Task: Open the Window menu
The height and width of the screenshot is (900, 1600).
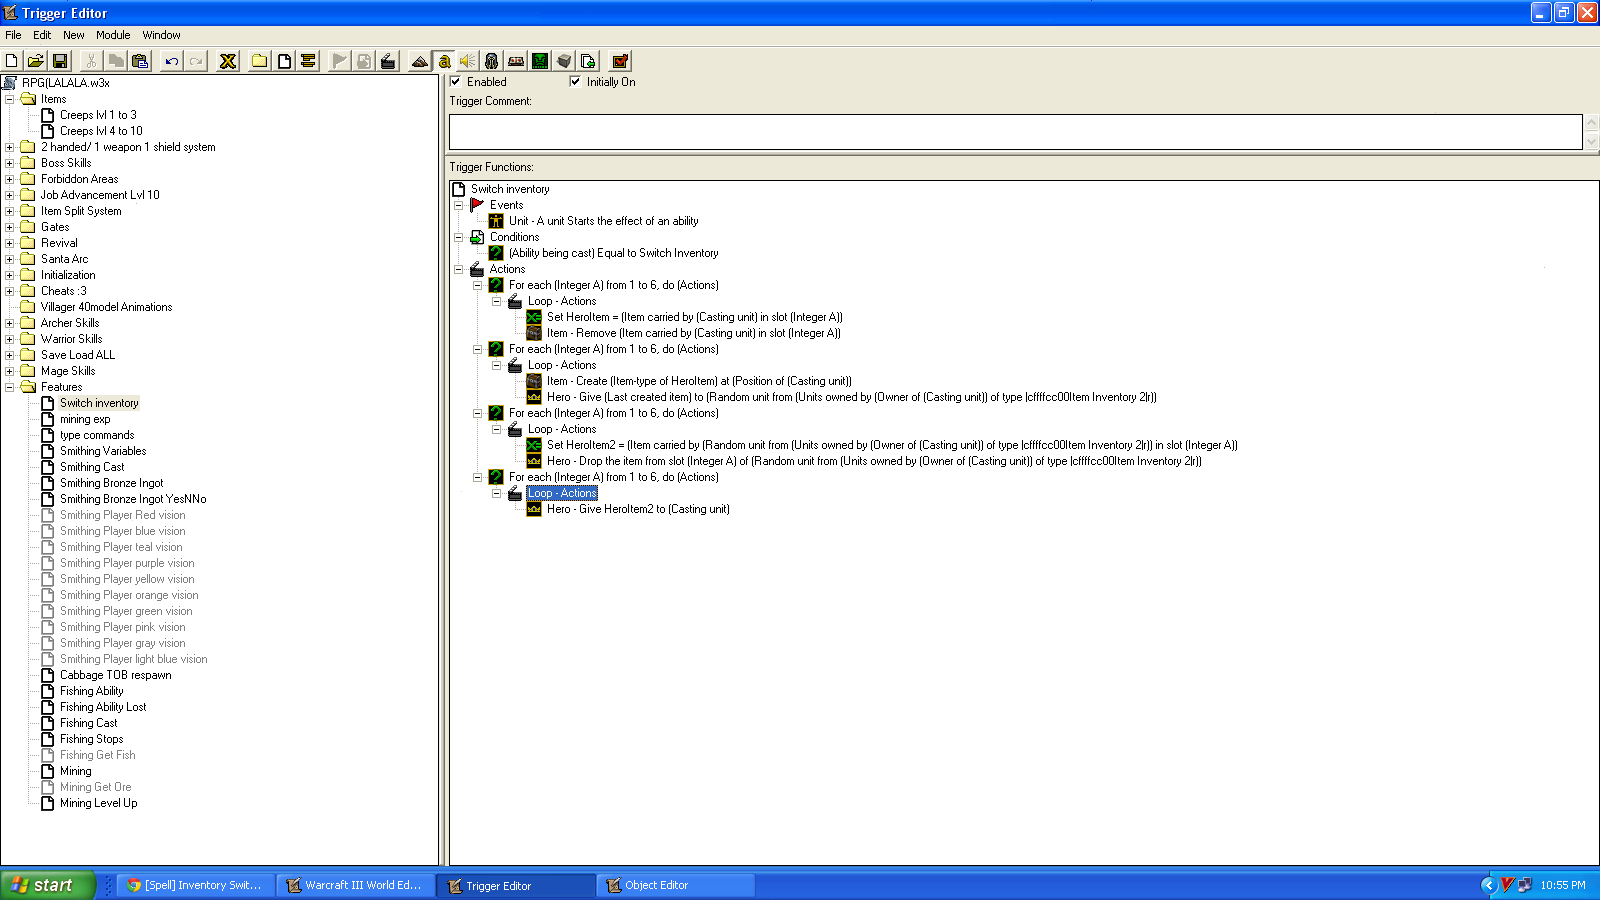Action: coord(161,35)
